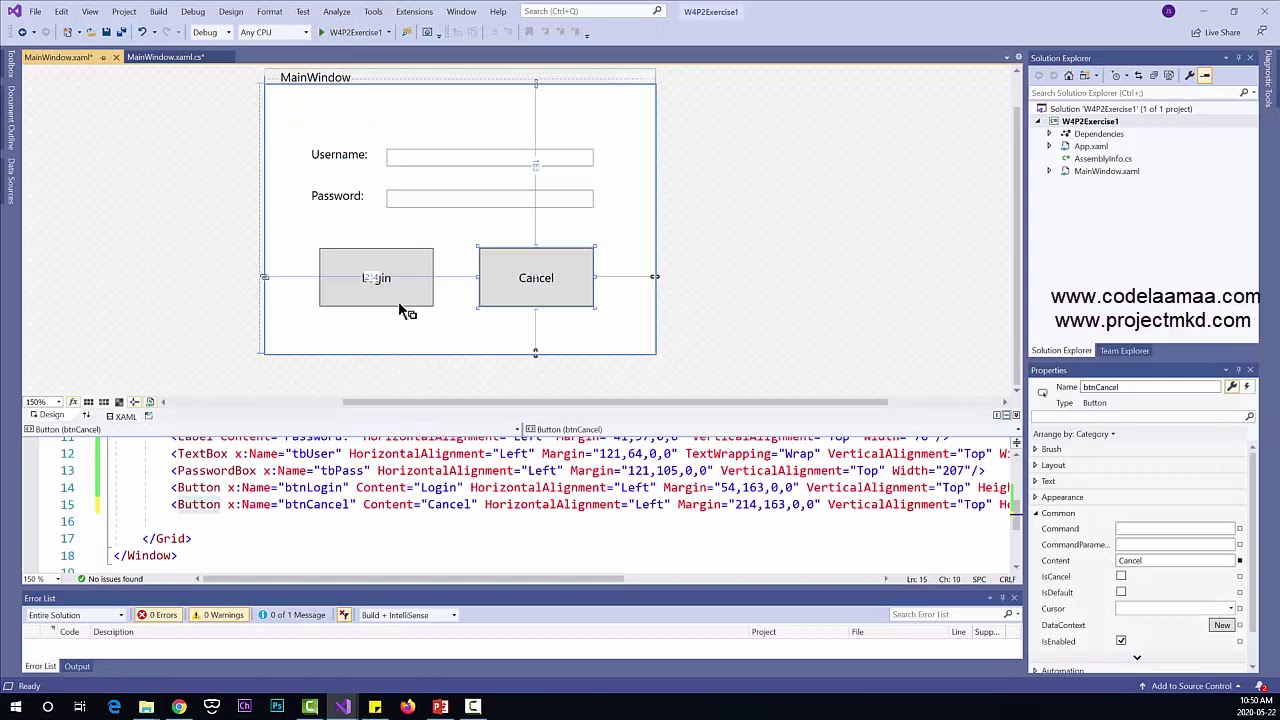Open the user account avatar icon
The width and height of the screenshot is (1280, 720).
[1168, 11]
